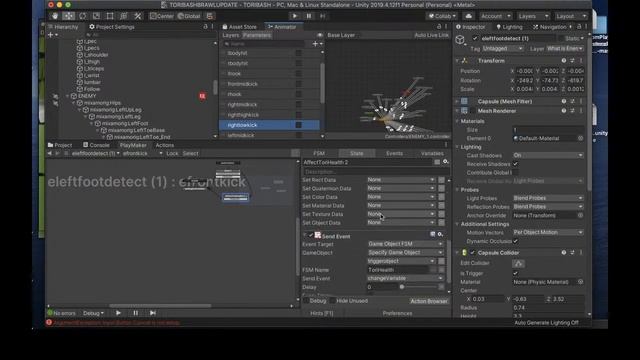Viewport: 640px width, 360px height.
Task: Toggle the PlayMaker Debug checkbox
Action: tap(306, 301)
